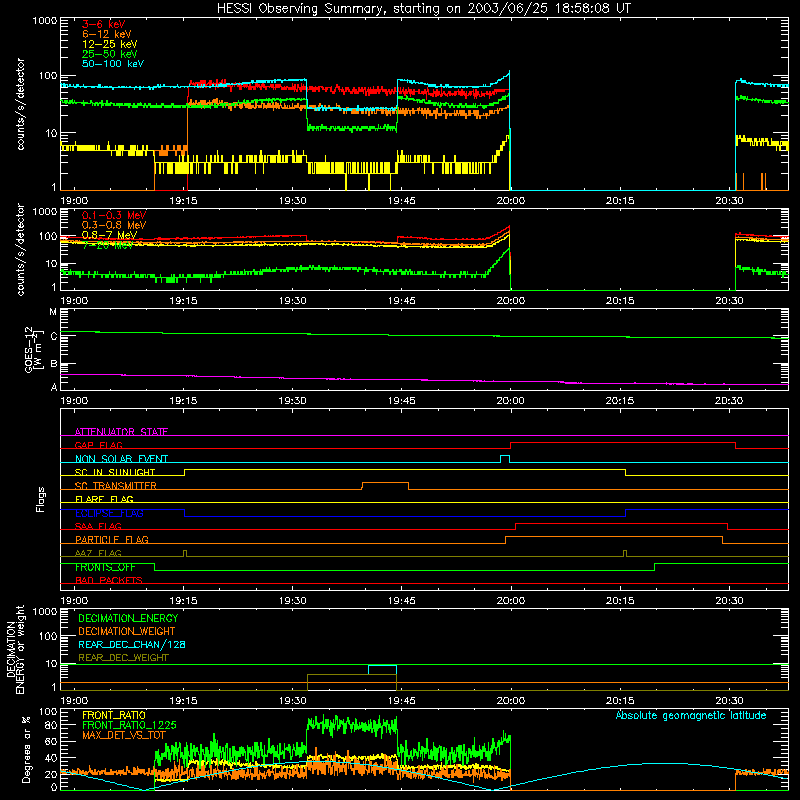800x800 pixels.
Task: Select the 'BAD_PACKETS' flag label
Action: 109,580
